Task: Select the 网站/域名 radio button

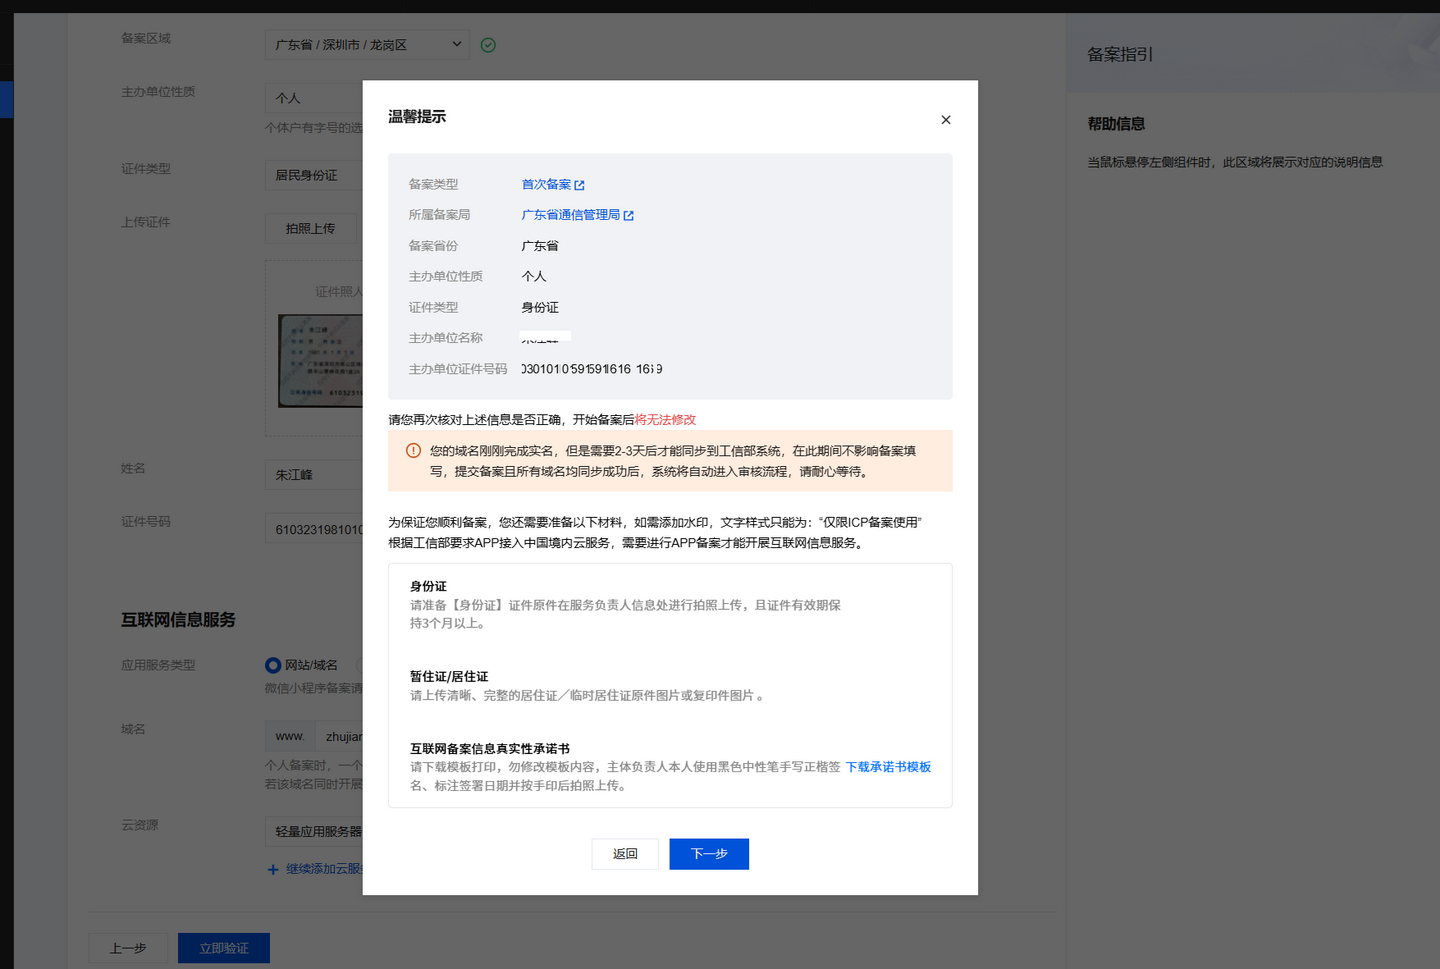Action: (273, 665)
